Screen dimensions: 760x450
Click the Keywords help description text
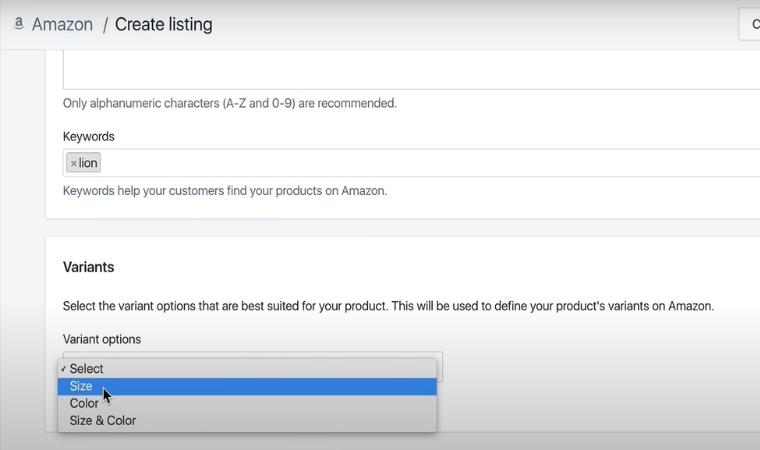click(224, 190)
